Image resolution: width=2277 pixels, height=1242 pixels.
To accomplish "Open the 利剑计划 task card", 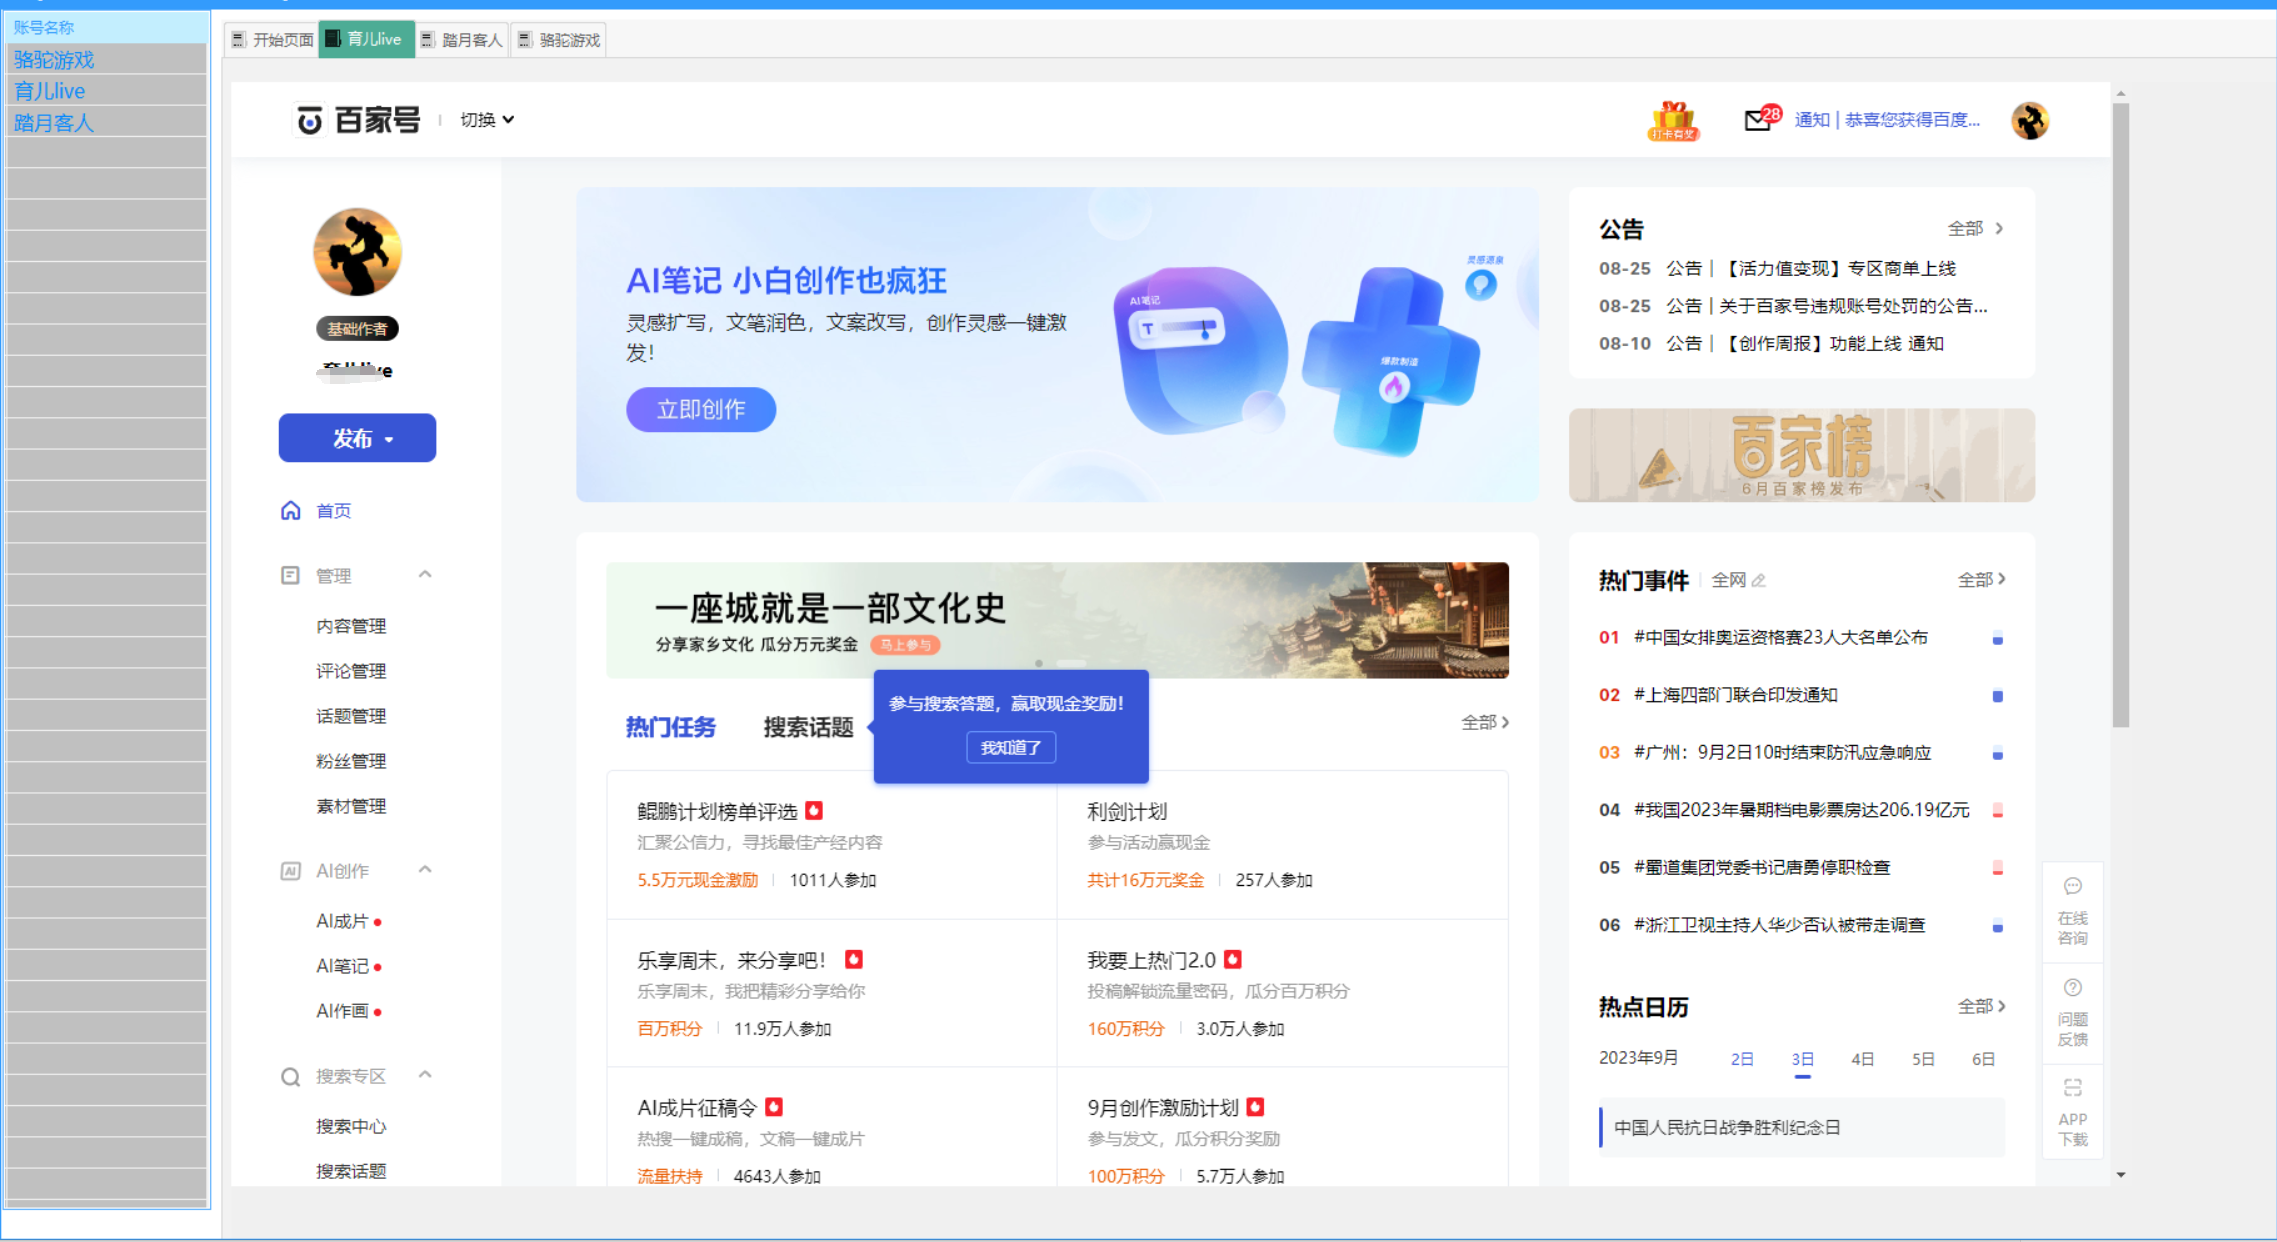I will click(1282, 845).
